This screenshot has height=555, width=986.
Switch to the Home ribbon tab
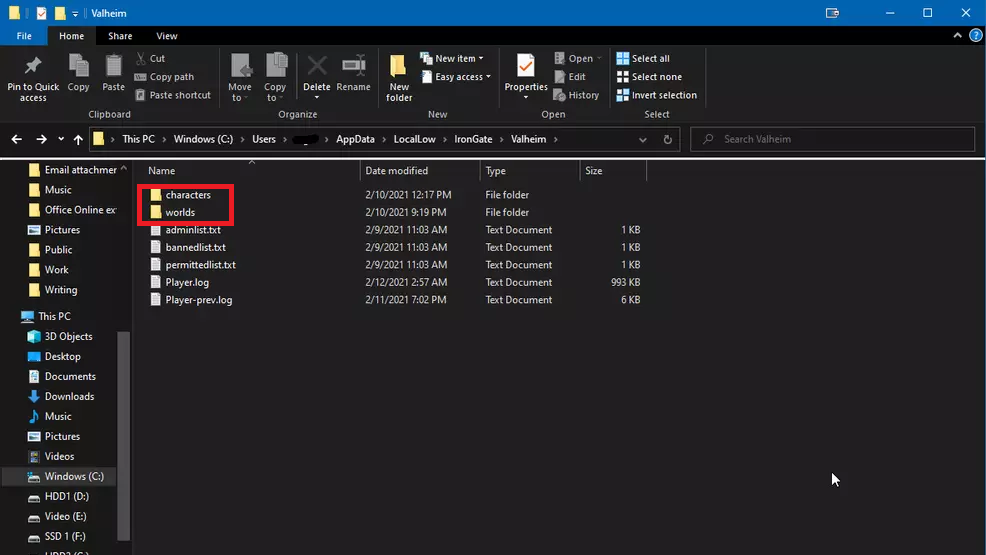coord(72,36)
